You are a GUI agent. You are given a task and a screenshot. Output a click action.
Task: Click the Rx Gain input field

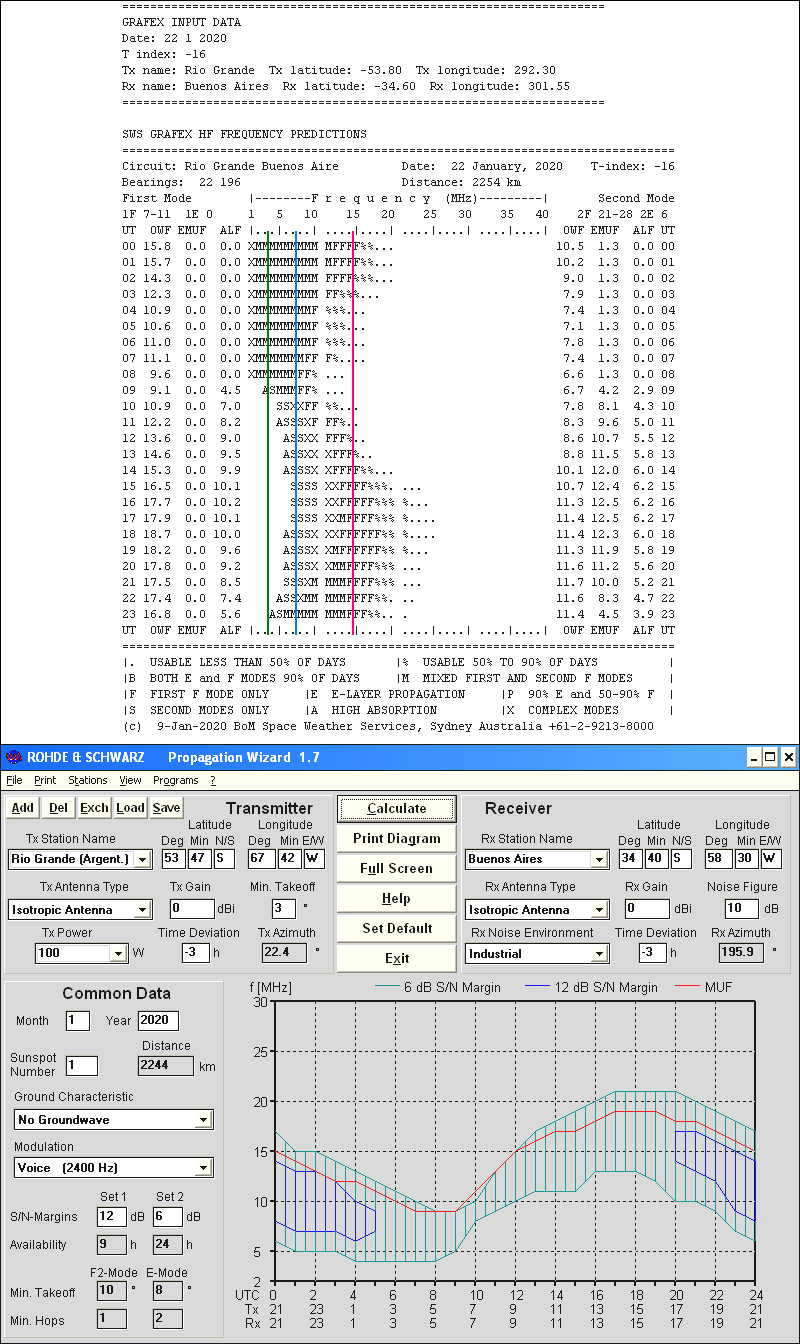coord(646,909)
